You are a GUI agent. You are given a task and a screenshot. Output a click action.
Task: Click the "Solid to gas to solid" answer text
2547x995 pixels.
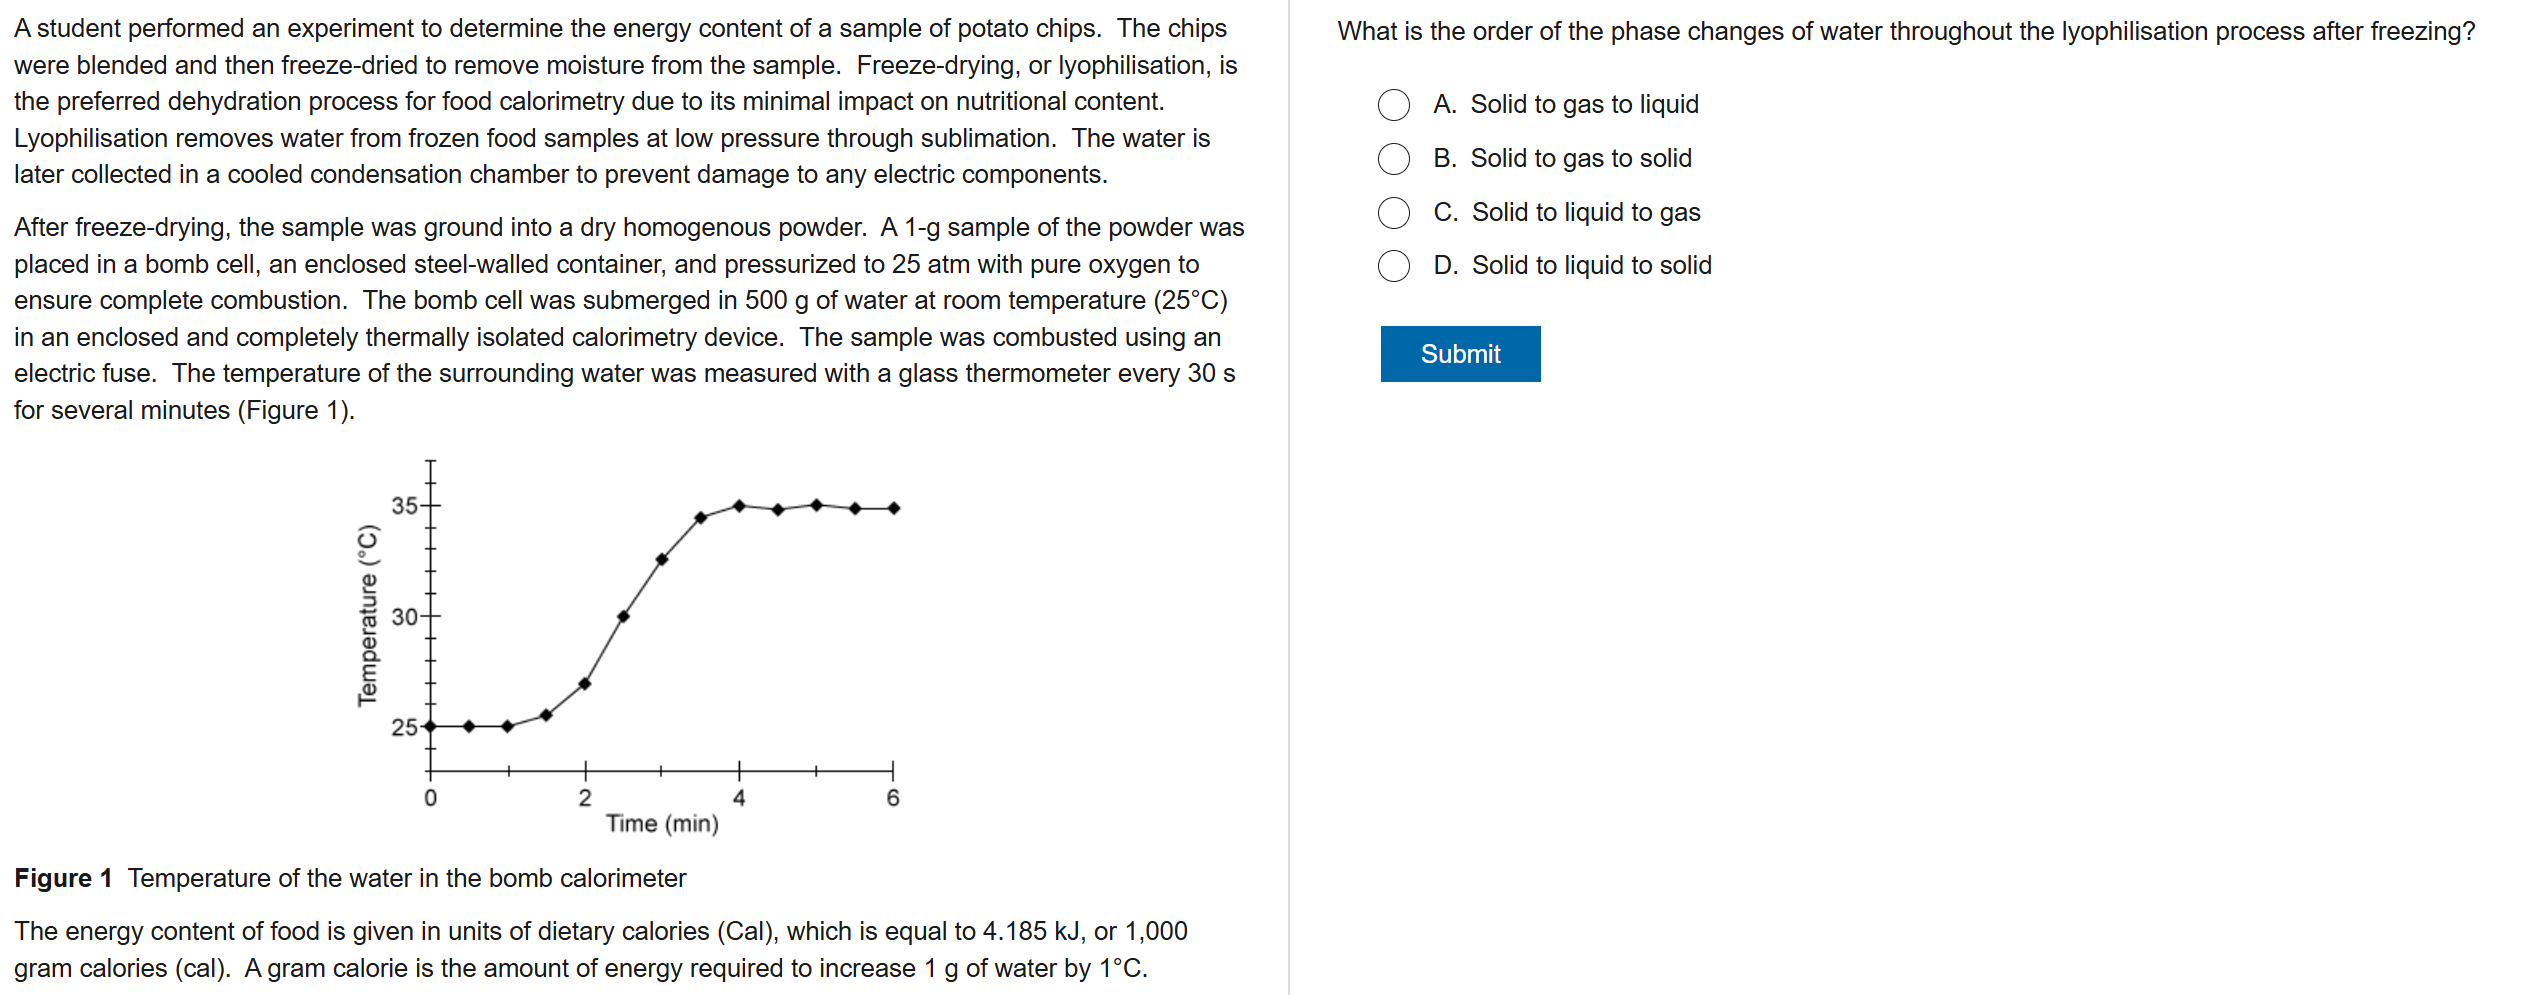click(x=1580, y=159)
